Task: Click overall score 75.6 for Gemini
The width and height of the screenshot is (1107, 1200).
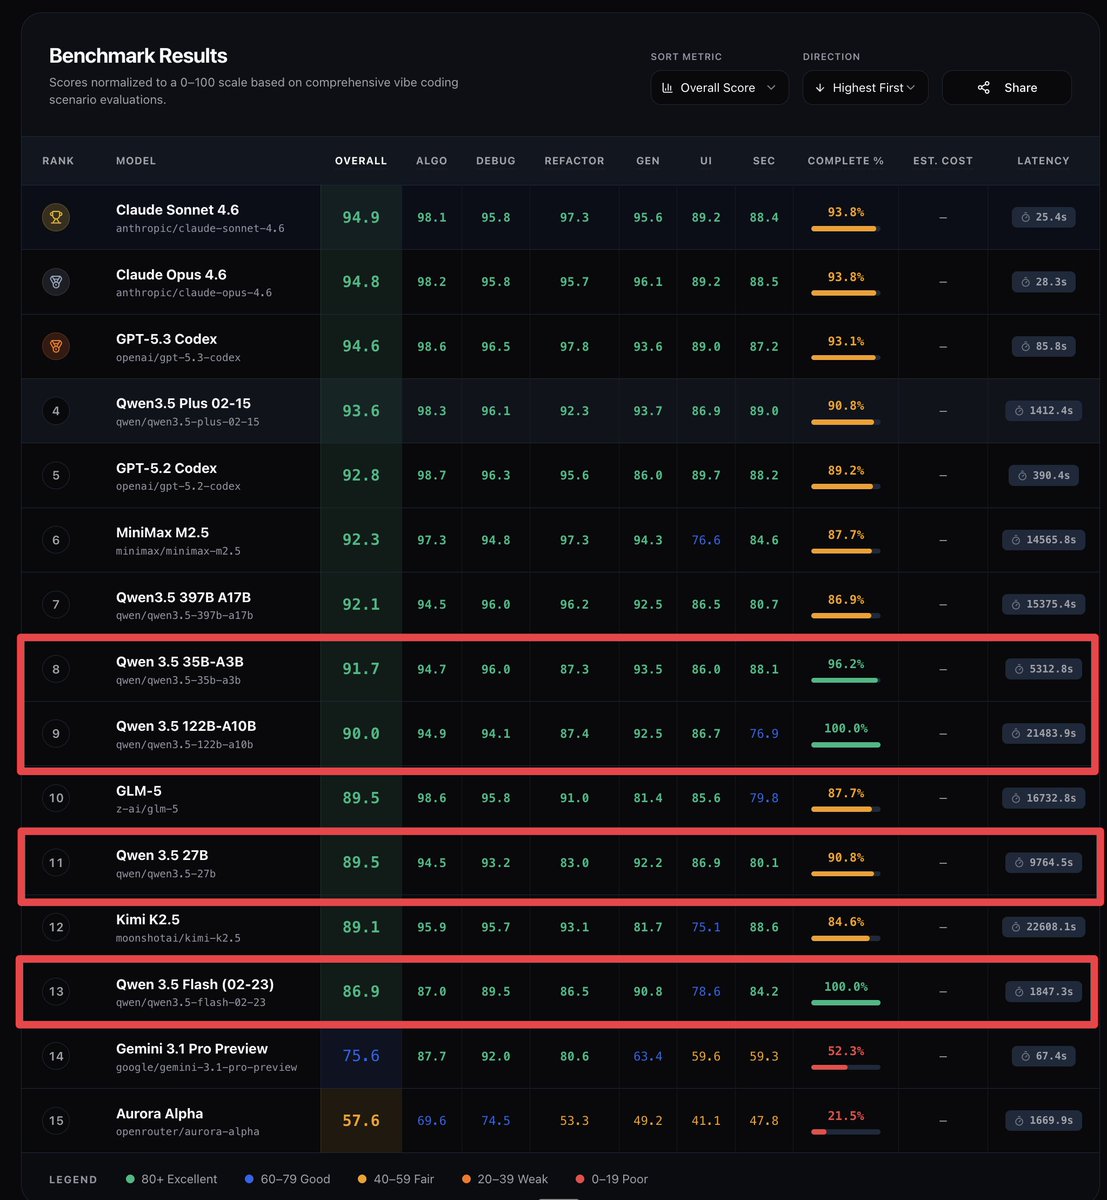Action: click(x=361, y=1056)
